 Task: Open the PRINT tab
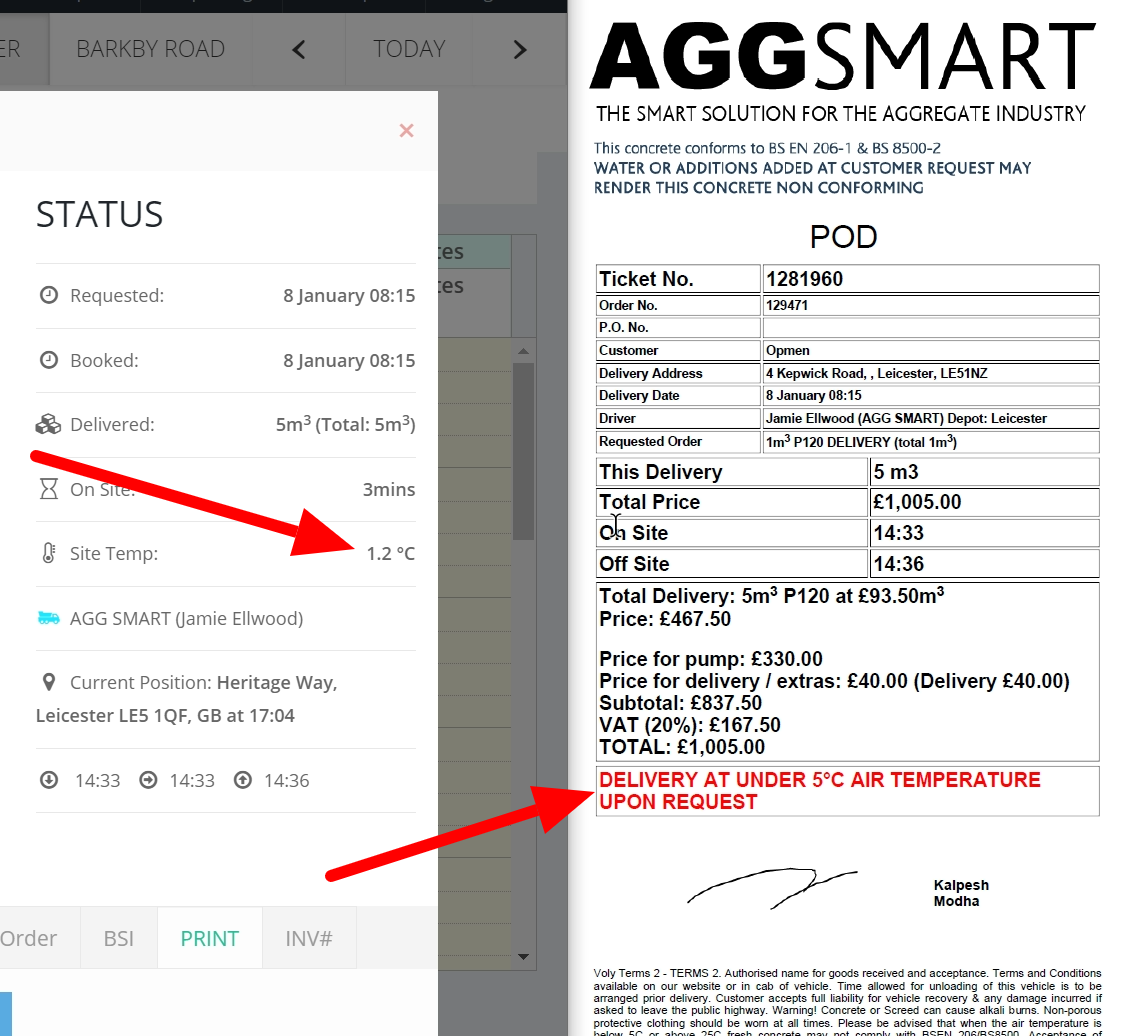coord(210,938)
